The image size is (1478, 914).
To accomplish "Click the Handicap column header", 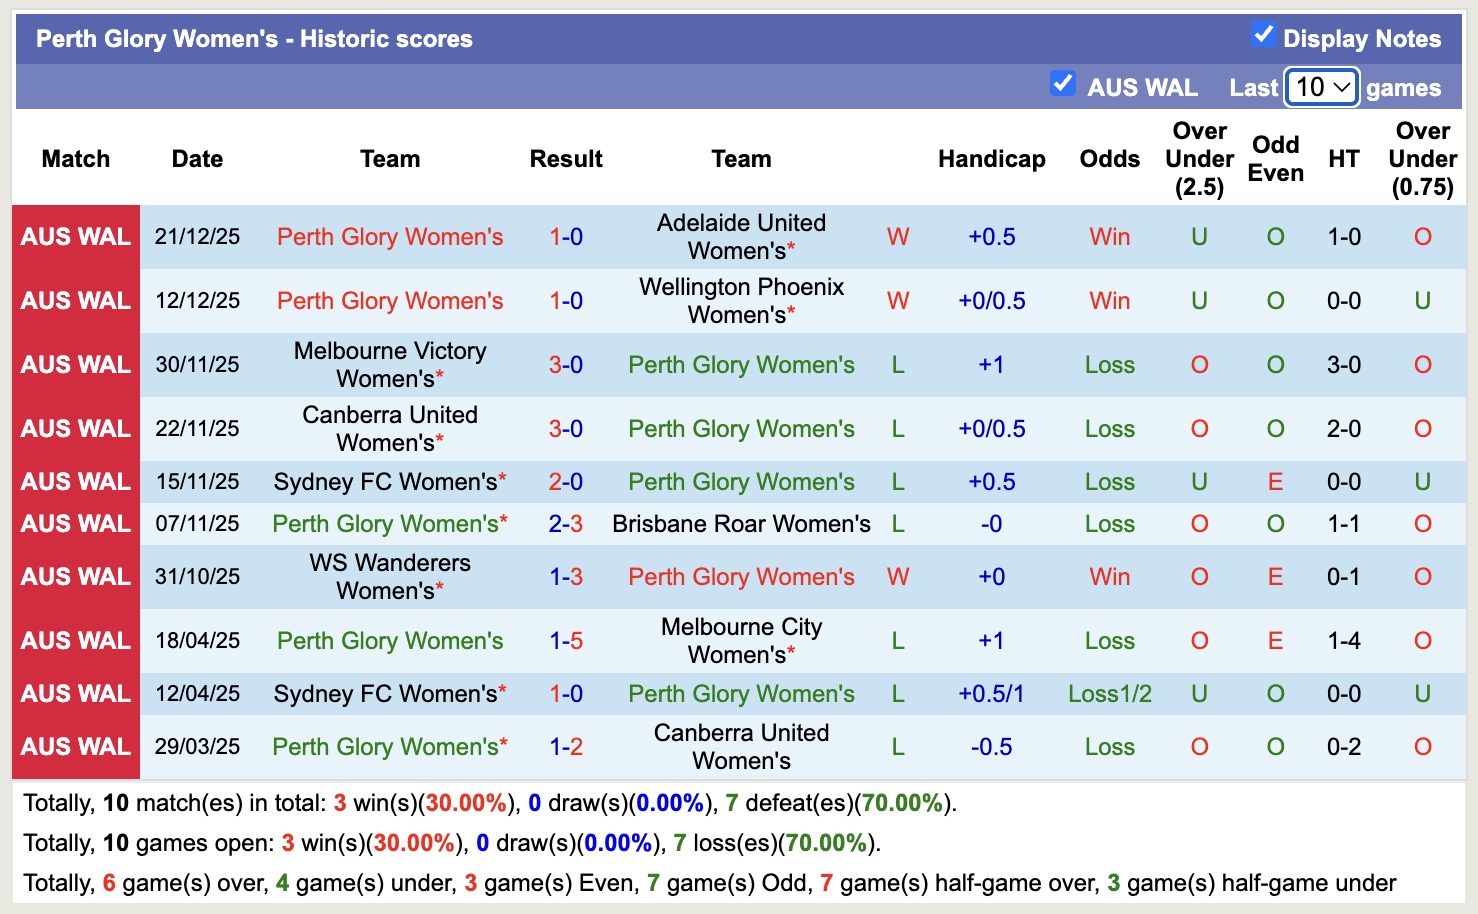I will click(x=991, y=158).
